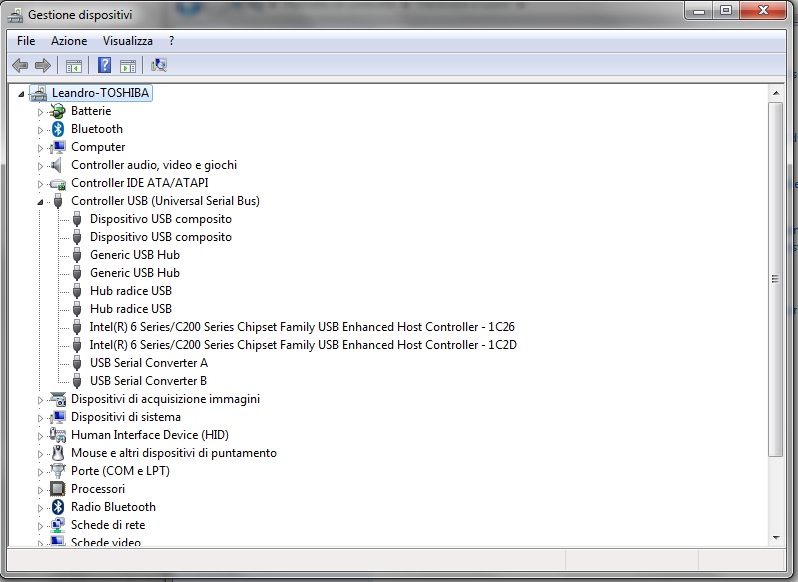
Task: Collapse Controller USB (Universal Serial Bus)
Action: click(40, 202)
